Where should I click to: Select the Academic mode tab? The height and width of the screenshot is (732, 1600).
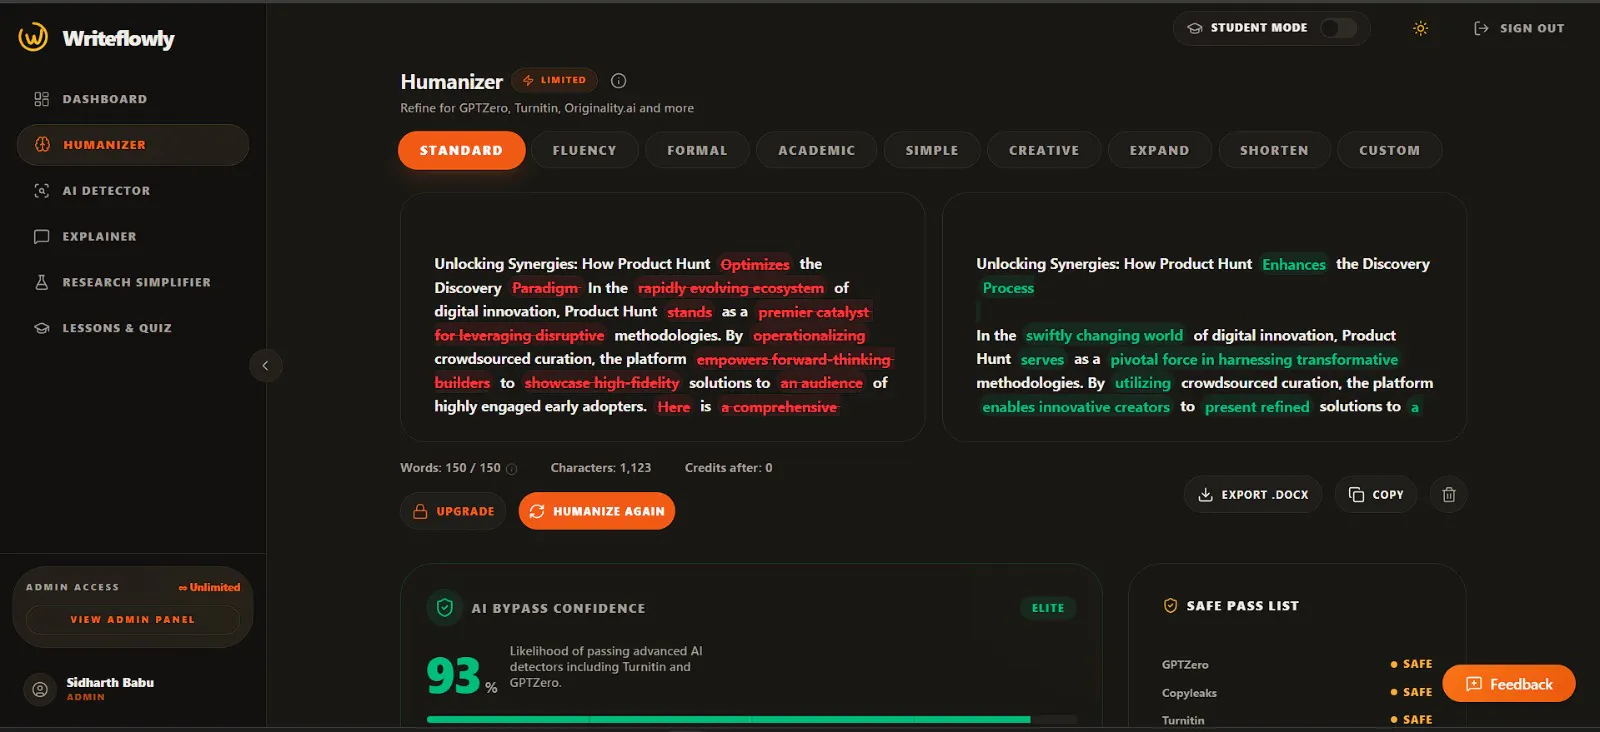(x=817, y=150)
